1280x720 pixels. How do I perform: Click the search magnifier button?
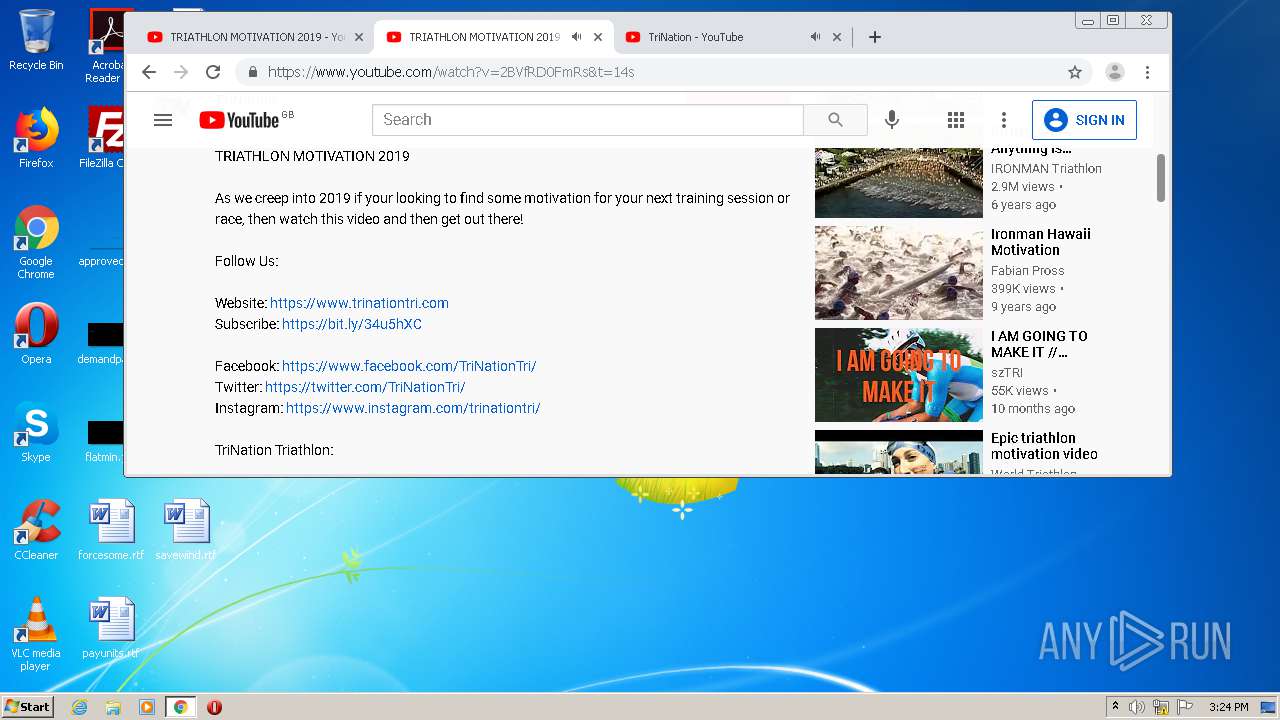tap(835, 120)
